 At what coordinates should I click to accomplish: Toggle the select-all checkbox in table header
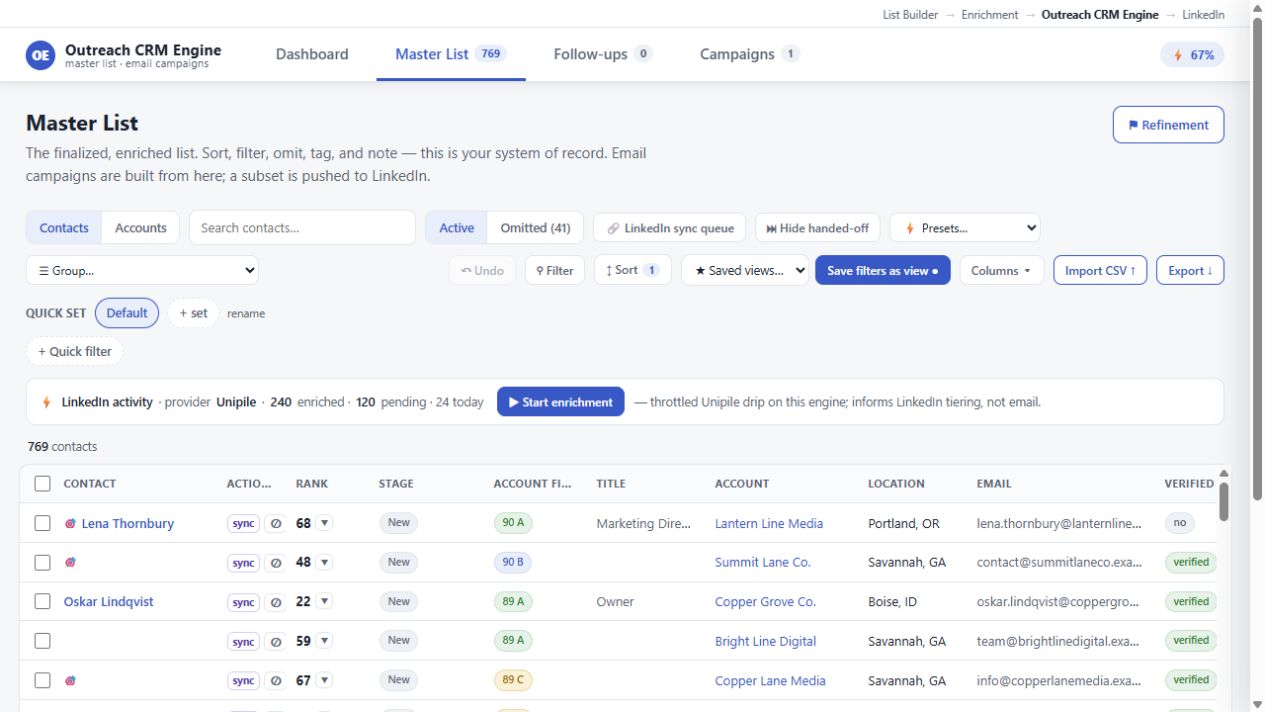click(x=42, y=484)
